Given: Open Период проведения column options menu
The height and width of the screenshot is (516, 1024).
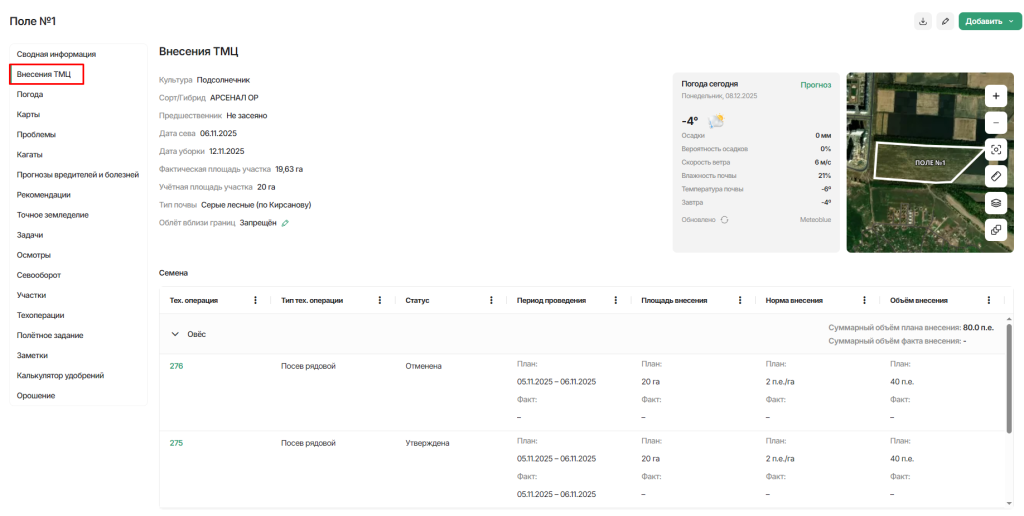Looking at the screenshot, I should pos(615,300).
